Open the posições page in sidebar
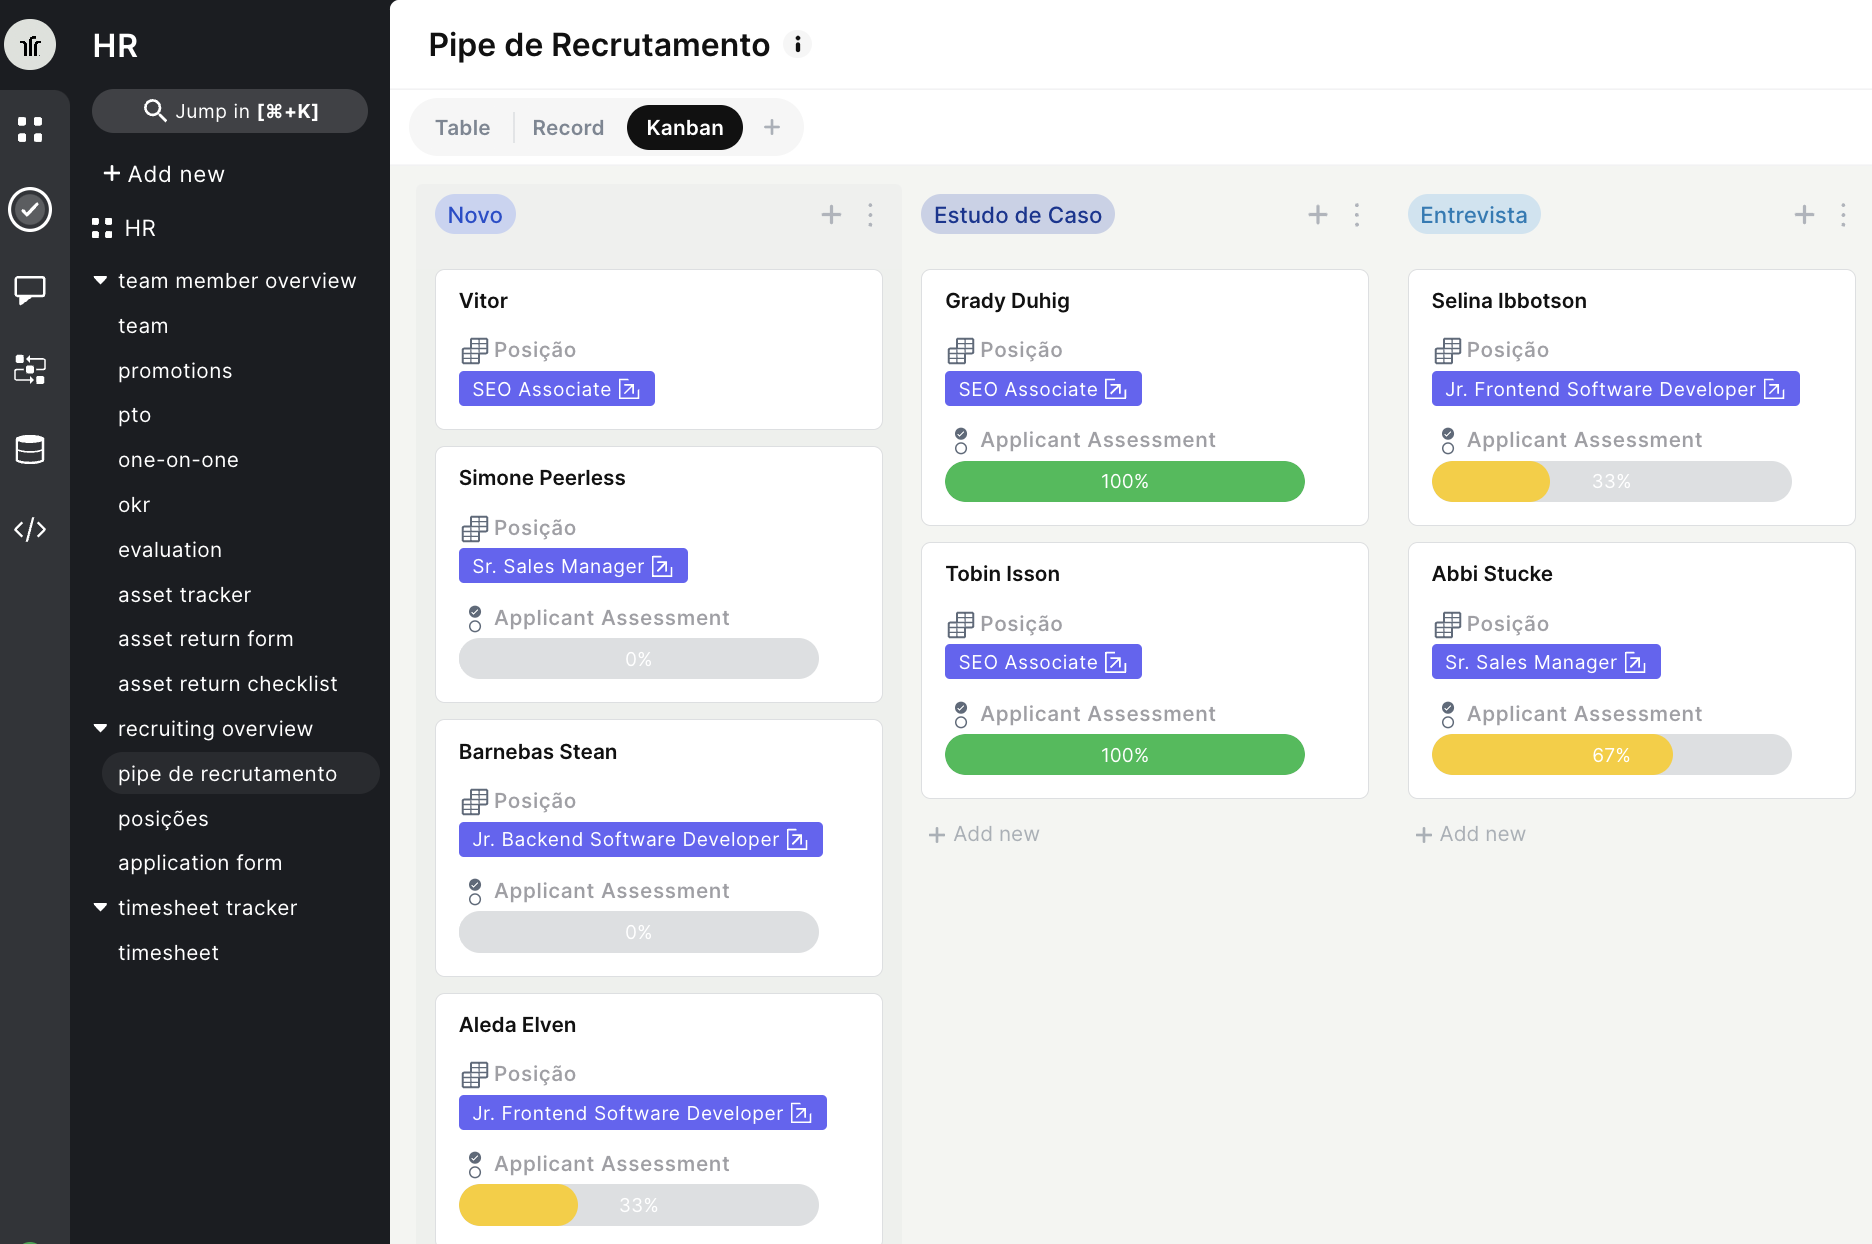 (163, 819)
